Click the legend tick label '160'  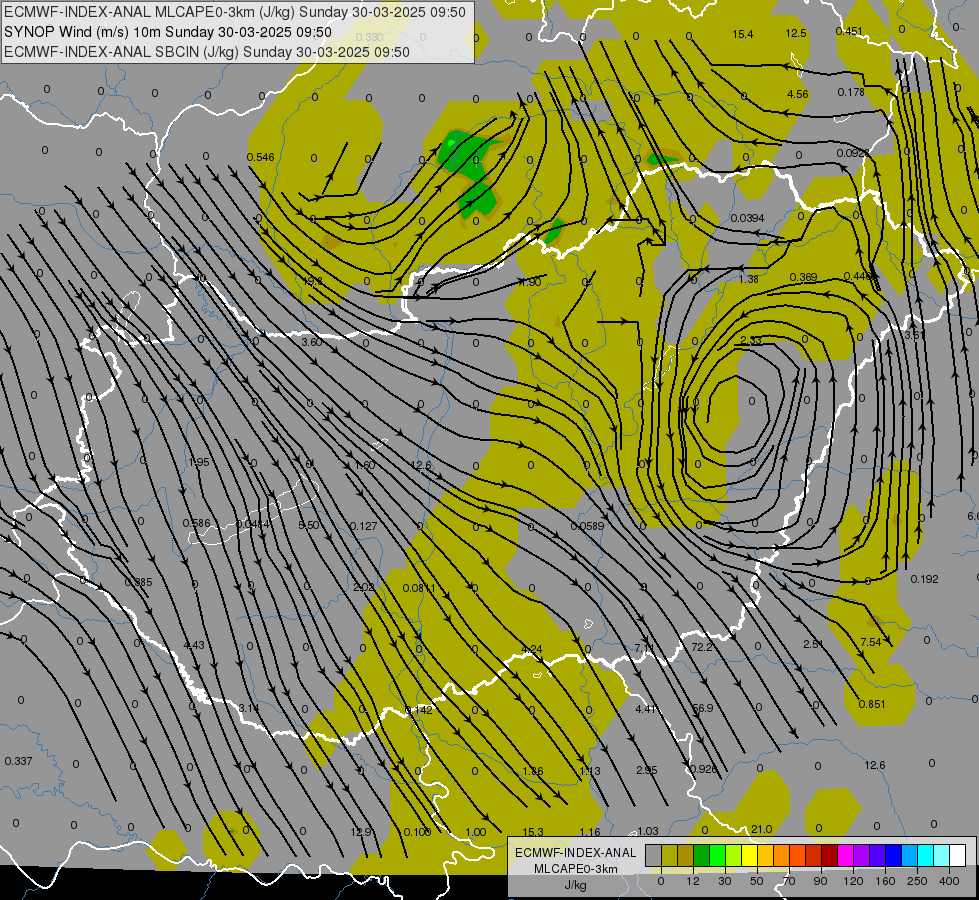(885, 881)
